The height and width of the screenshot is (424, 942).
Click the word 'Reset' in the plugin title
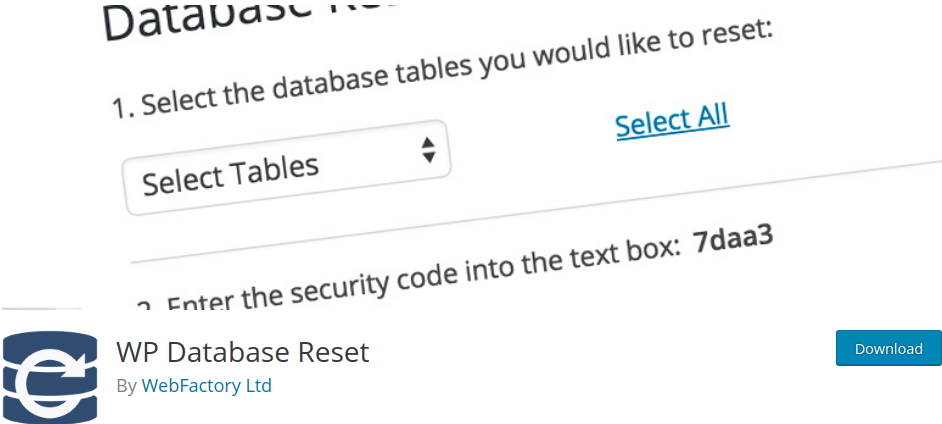pyautogui.click(x=334, y=352)
